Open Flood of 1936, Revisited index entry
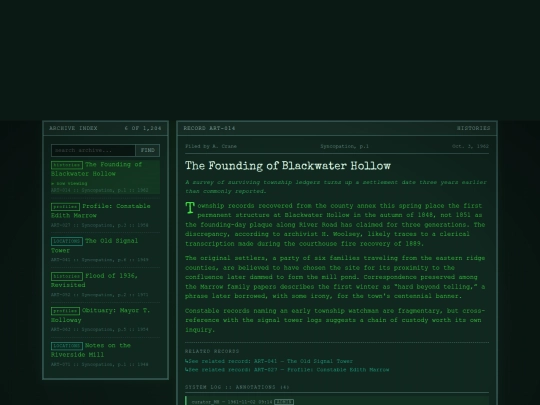This screenshot has width=540, height=405. [105, 285]
